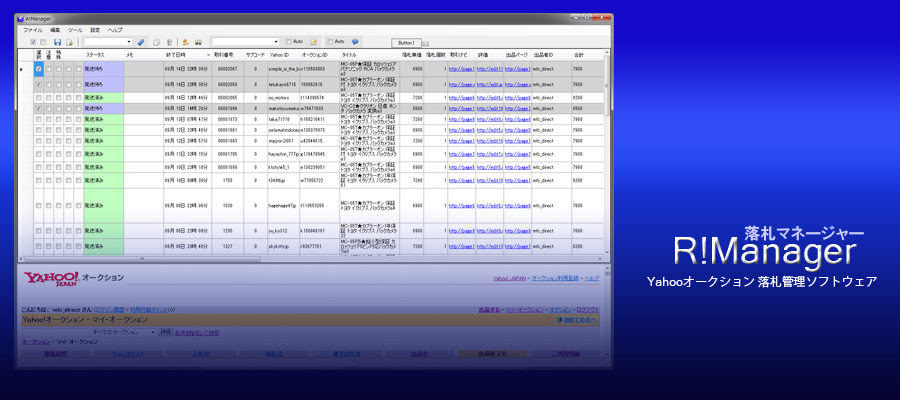The width and height of the screenshot is (900, 400).
Task: Uncheck the selection box for order 00002067
Action: (x=38, y=69)
